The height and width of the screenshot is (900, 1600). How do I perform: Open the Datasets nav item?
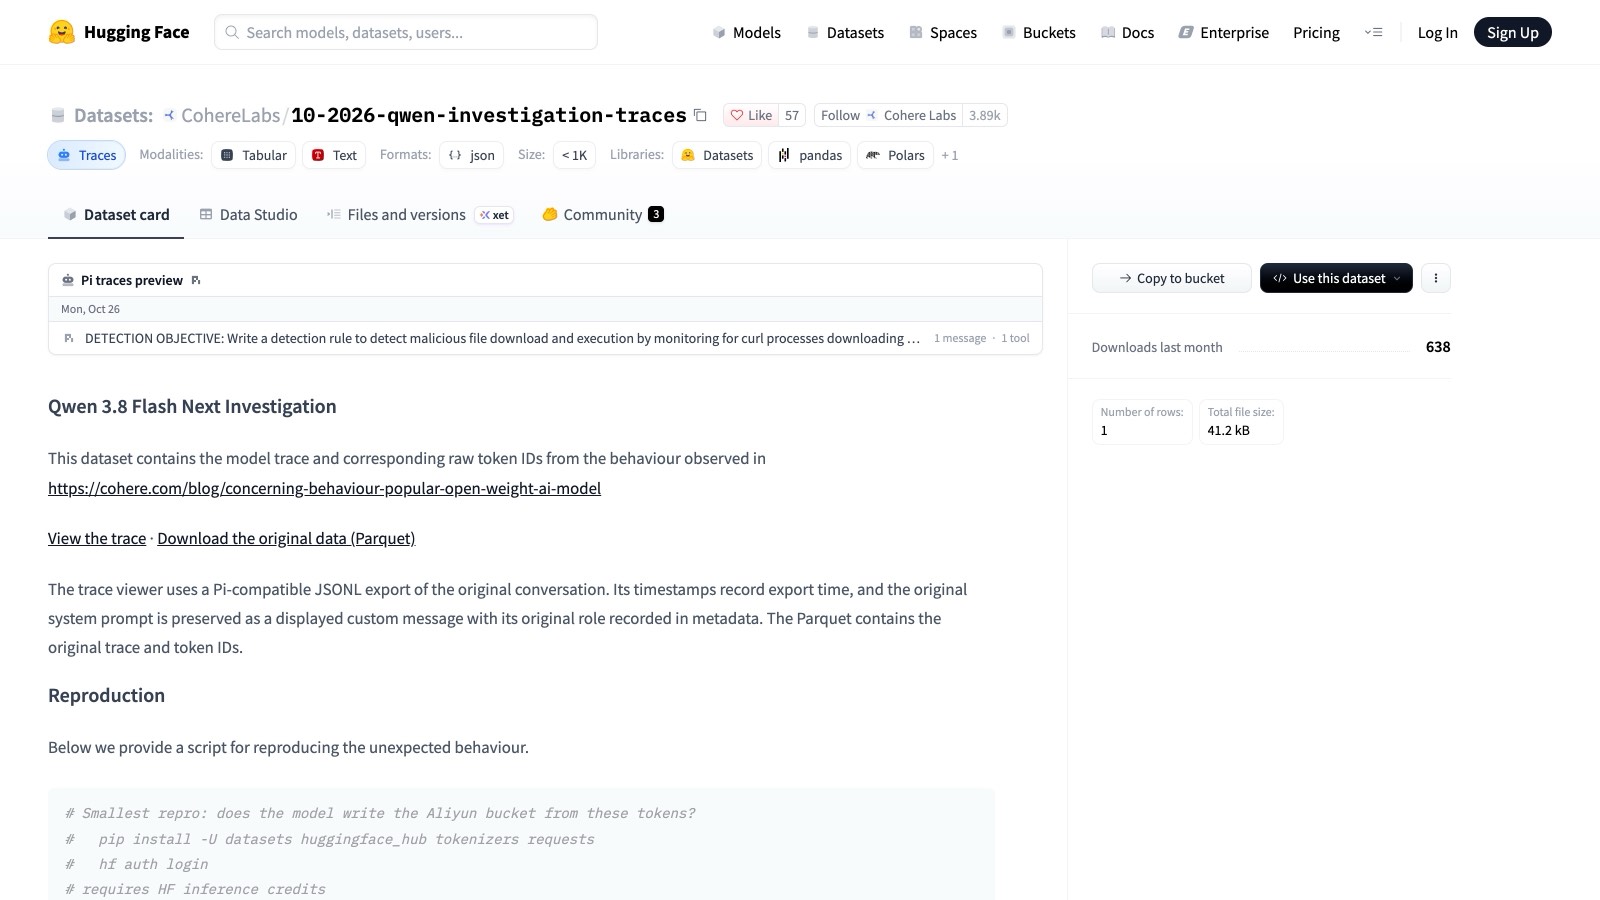(x=845, y=32)
